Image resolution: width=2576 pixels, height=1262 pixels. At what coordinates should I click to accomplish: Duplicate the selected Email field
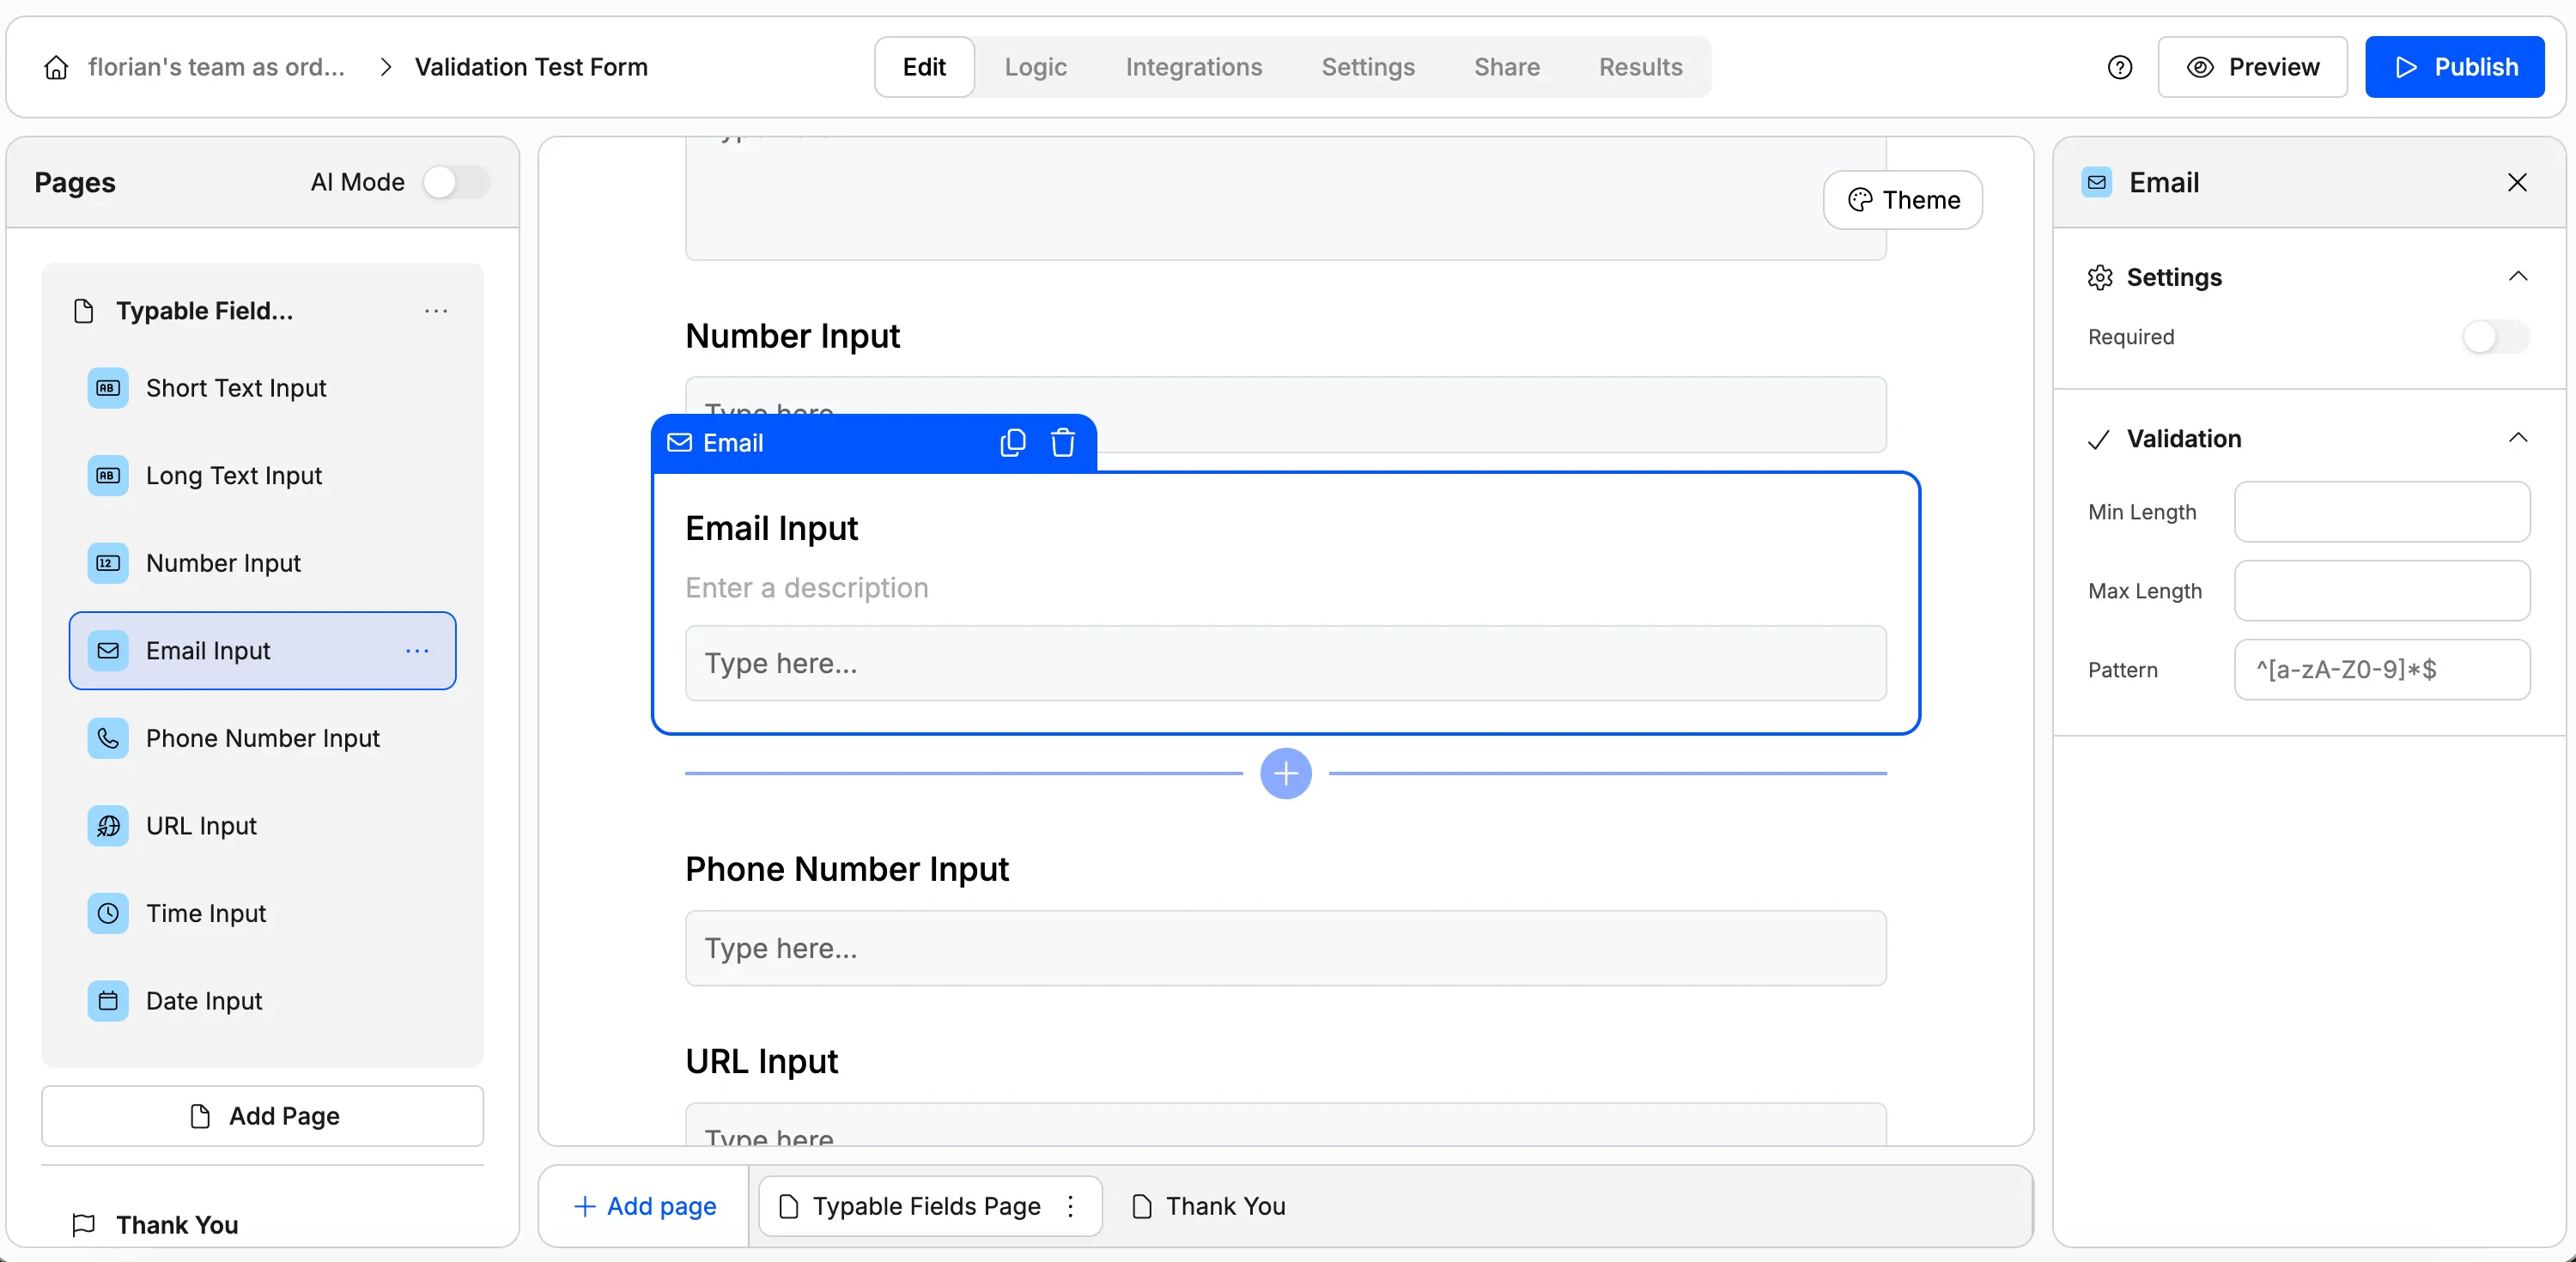coord(1012,443)
